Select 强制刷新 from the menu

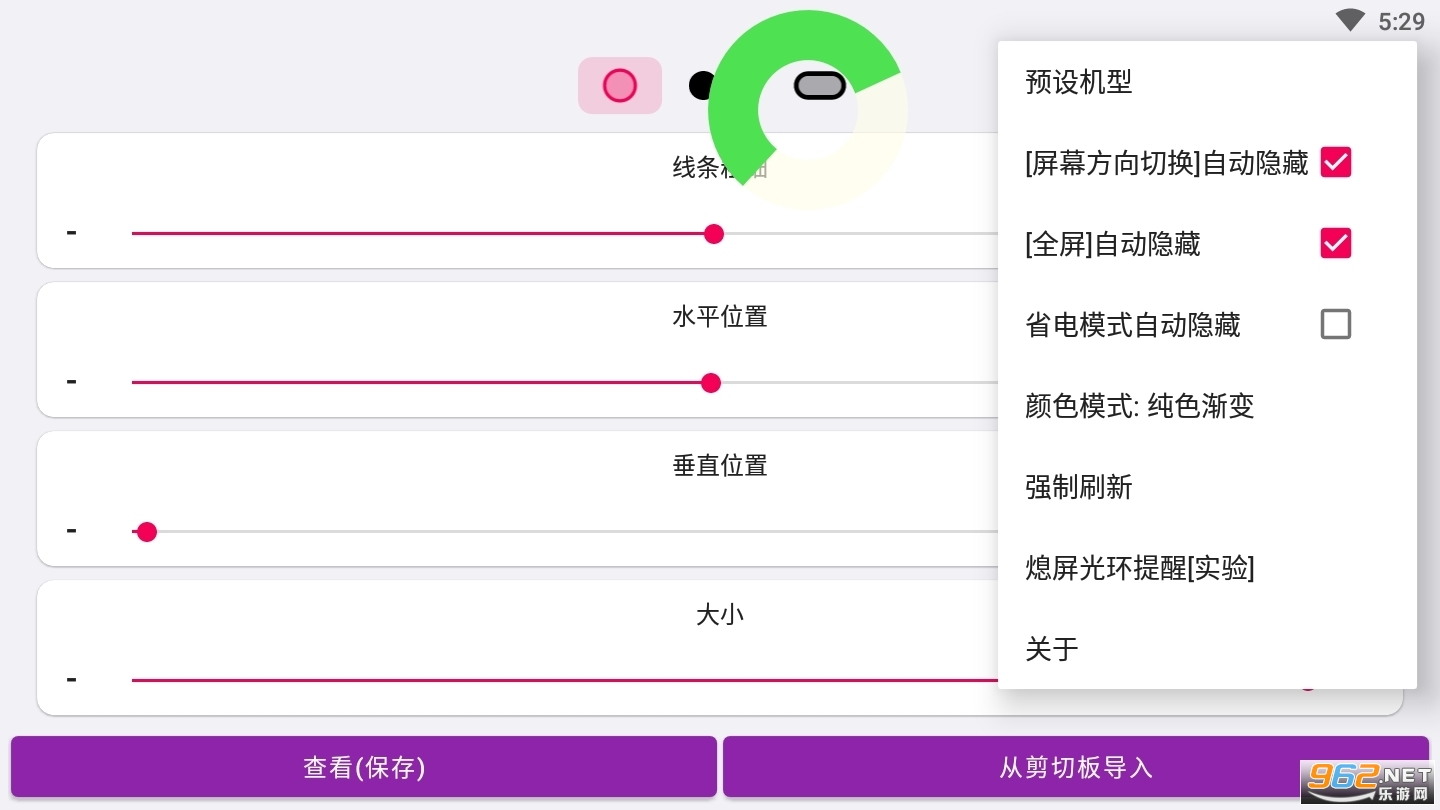pos(1079,487)
